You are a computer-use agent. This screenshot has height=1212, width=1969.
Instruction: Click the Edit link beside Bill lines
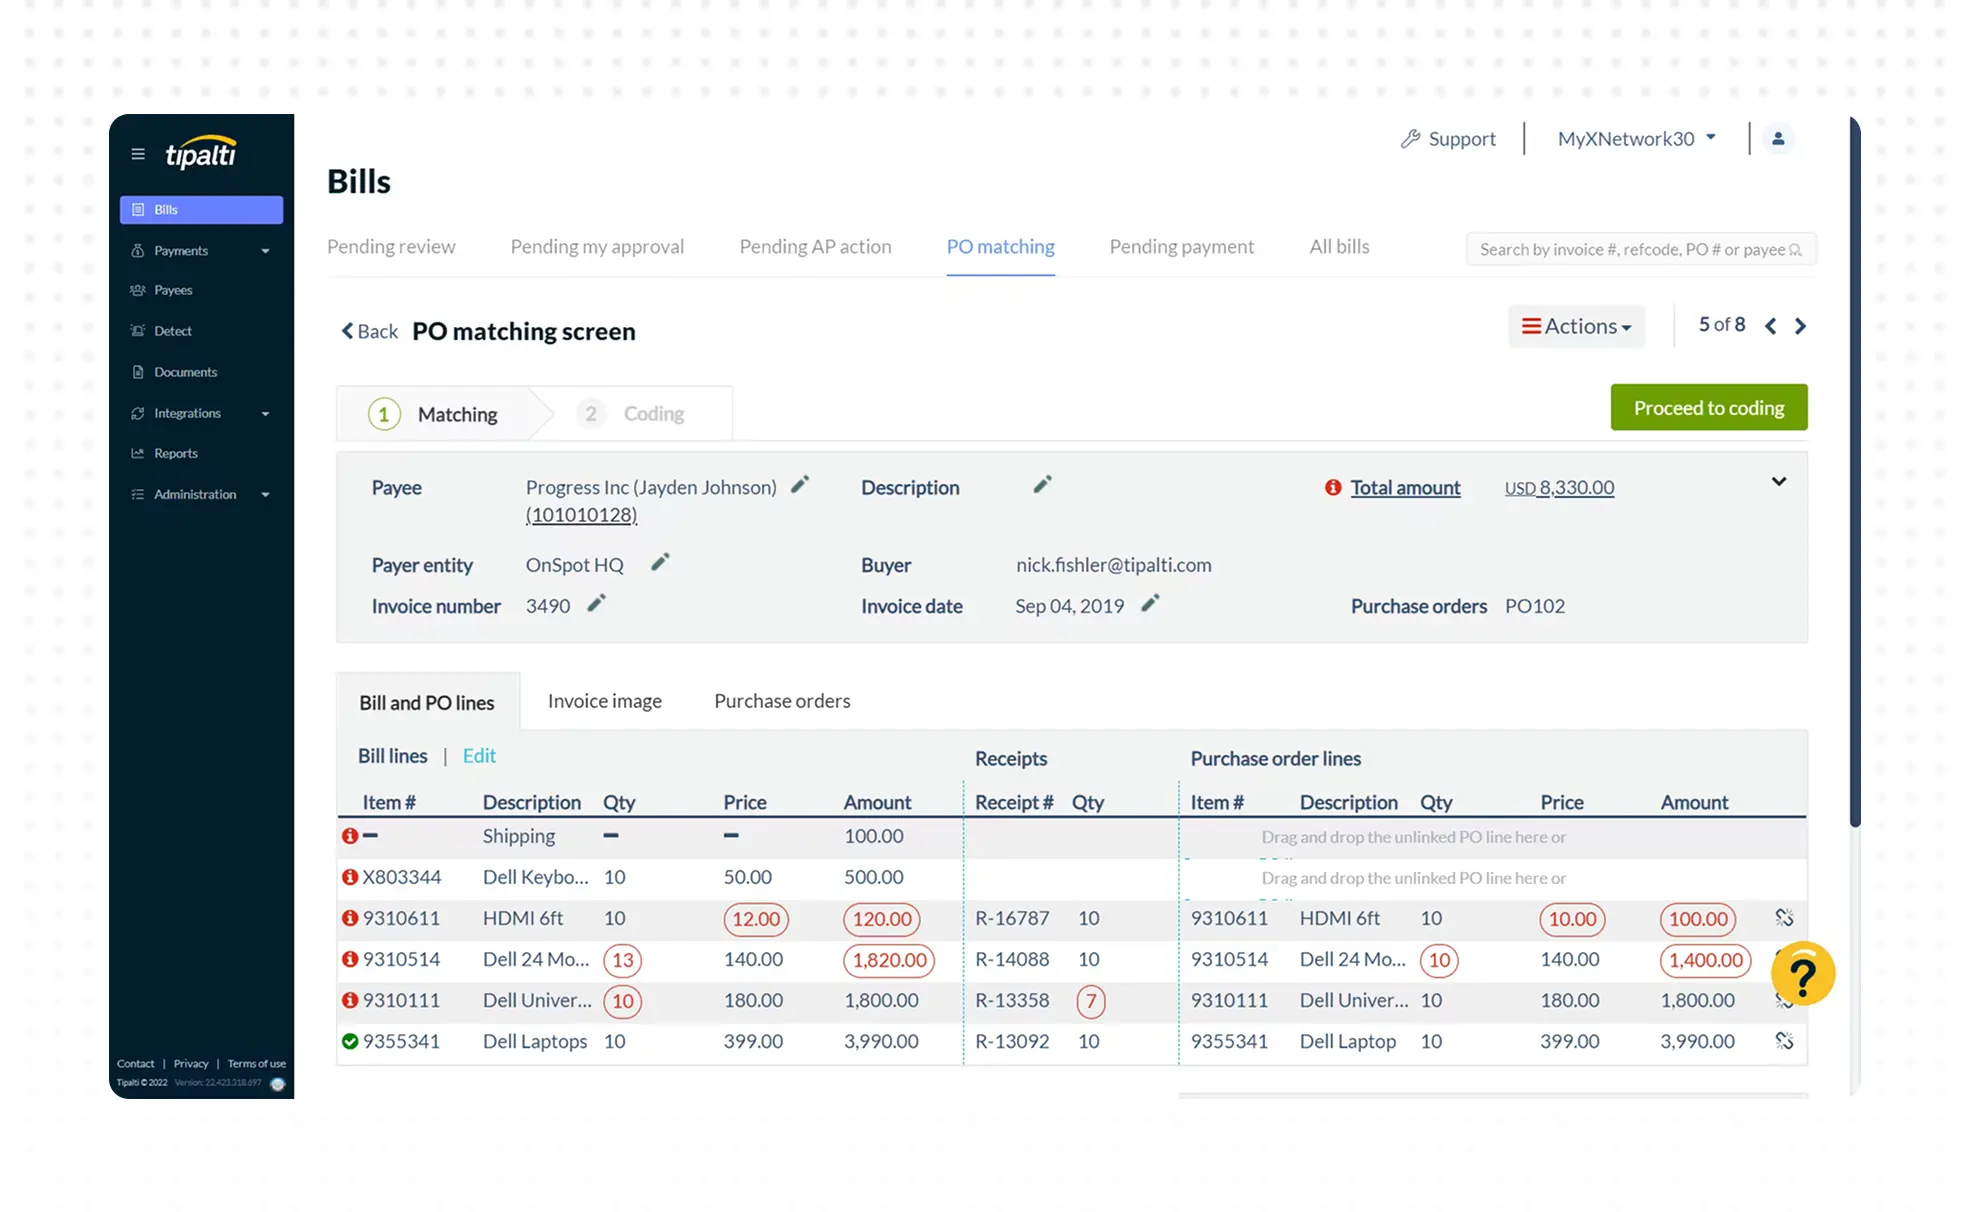click(479, 756)
